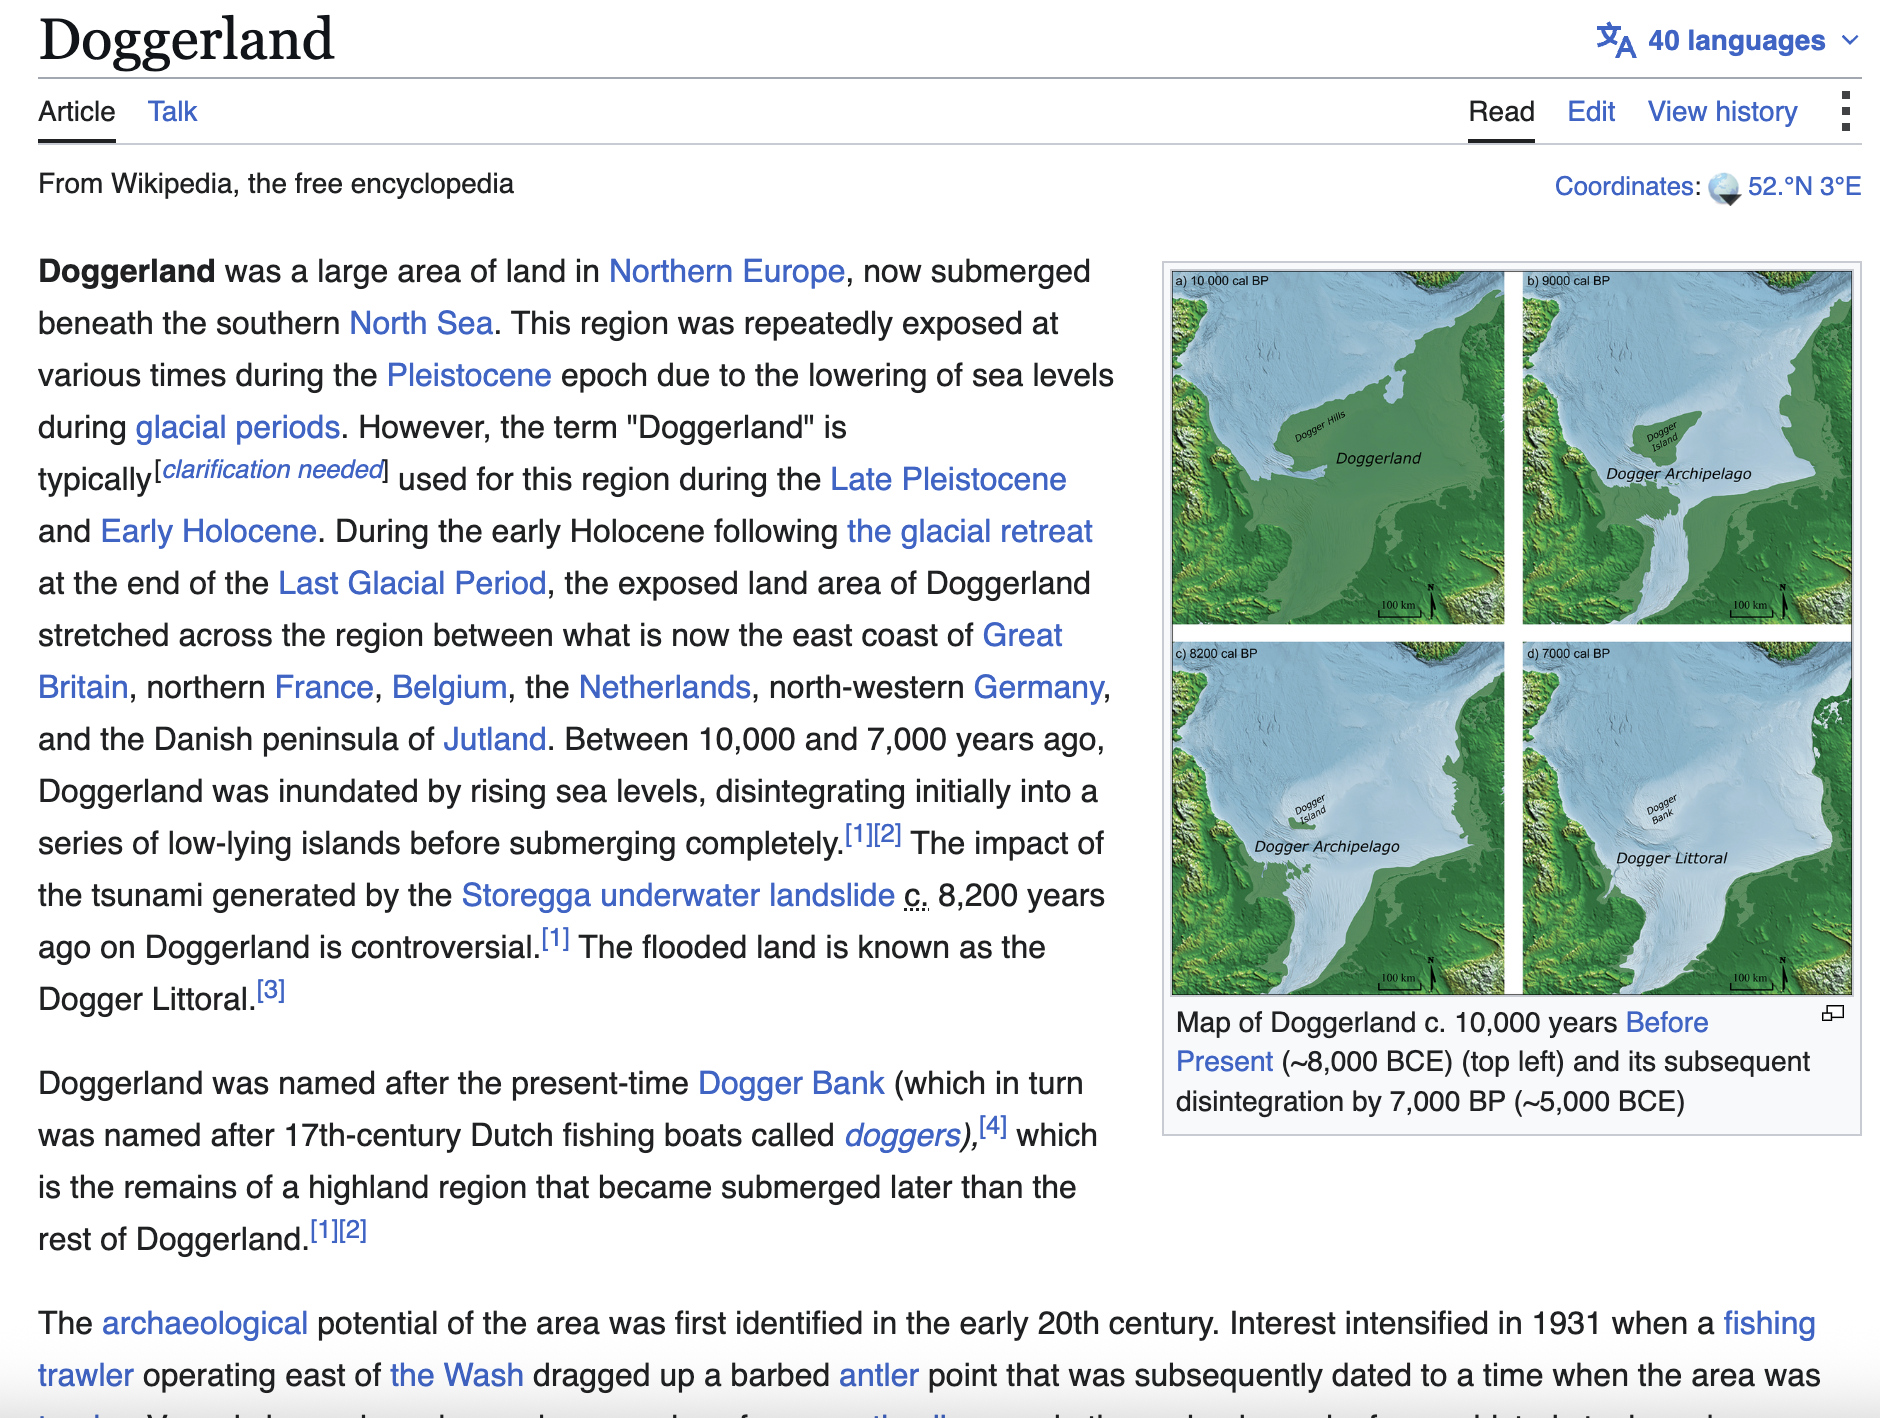Viewport: 1880px width, 1418px height.
Task: Select the Read tab
Action: [1501, 111]
